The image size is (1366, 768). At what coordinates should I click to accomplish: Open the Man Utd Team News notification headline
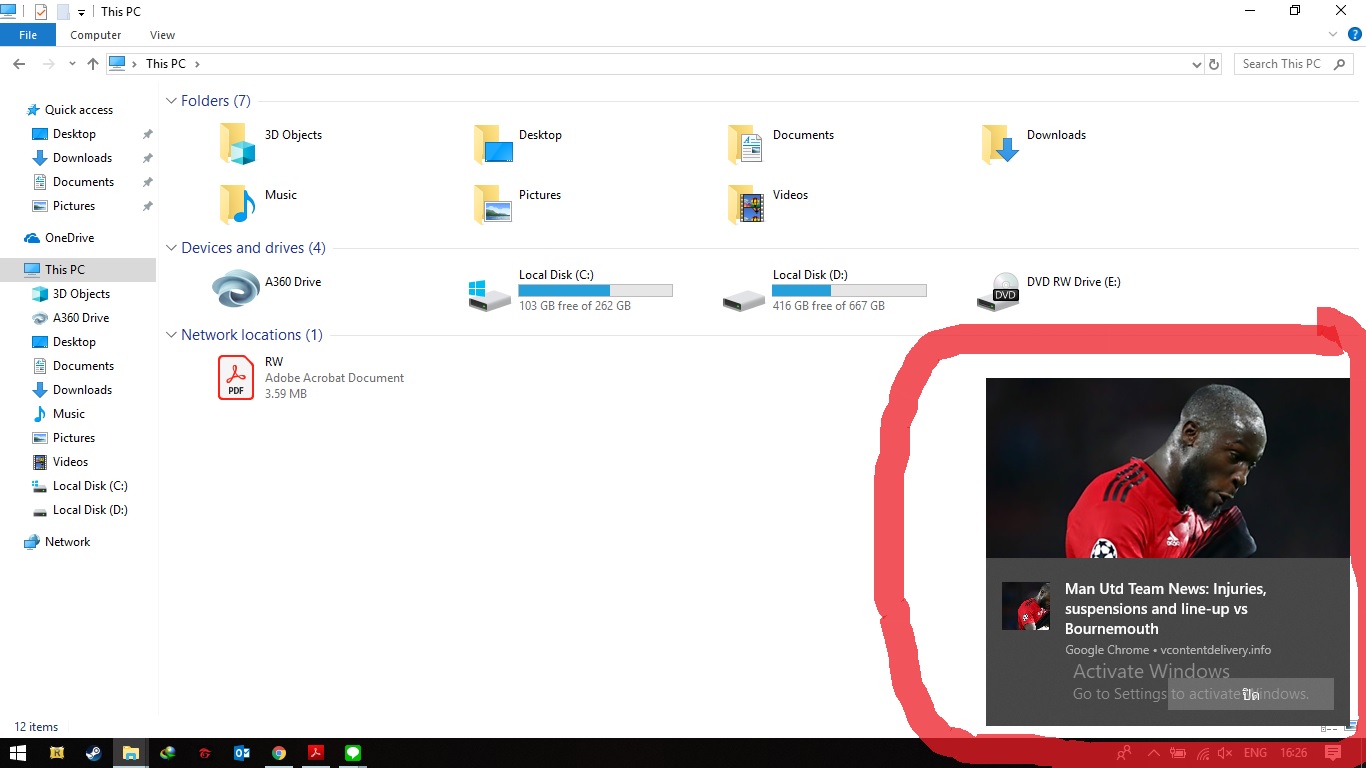coord(1166,609)
